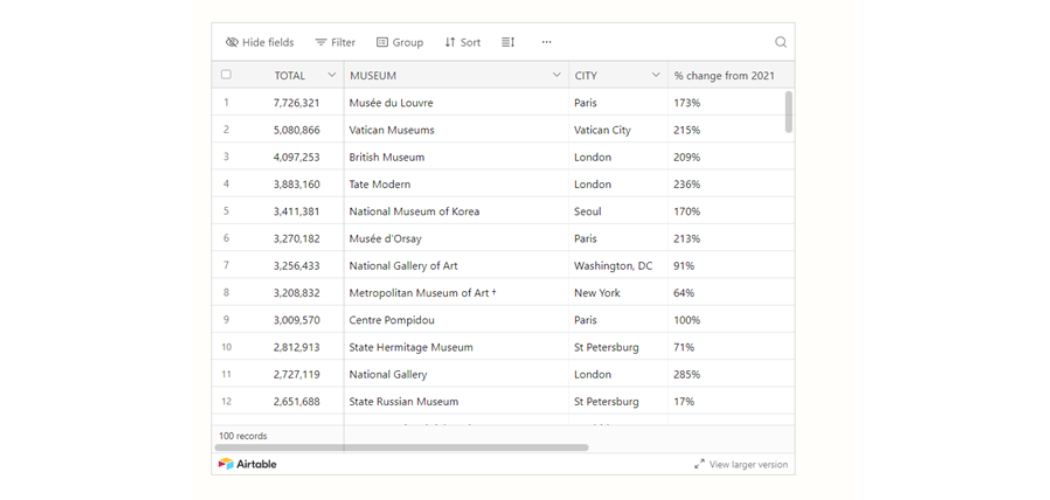
Task: Click the search magnifier icon
Action: [780, 42]
